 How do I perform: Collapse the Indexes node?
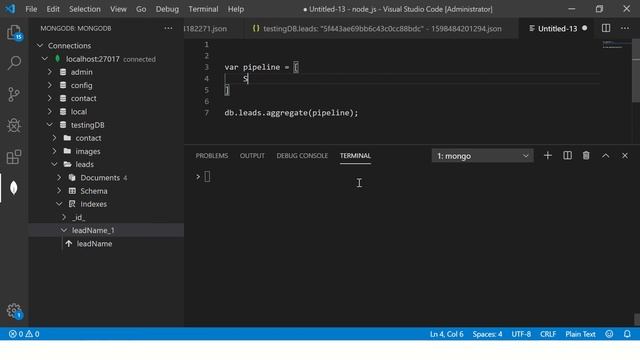click(60, 204)
